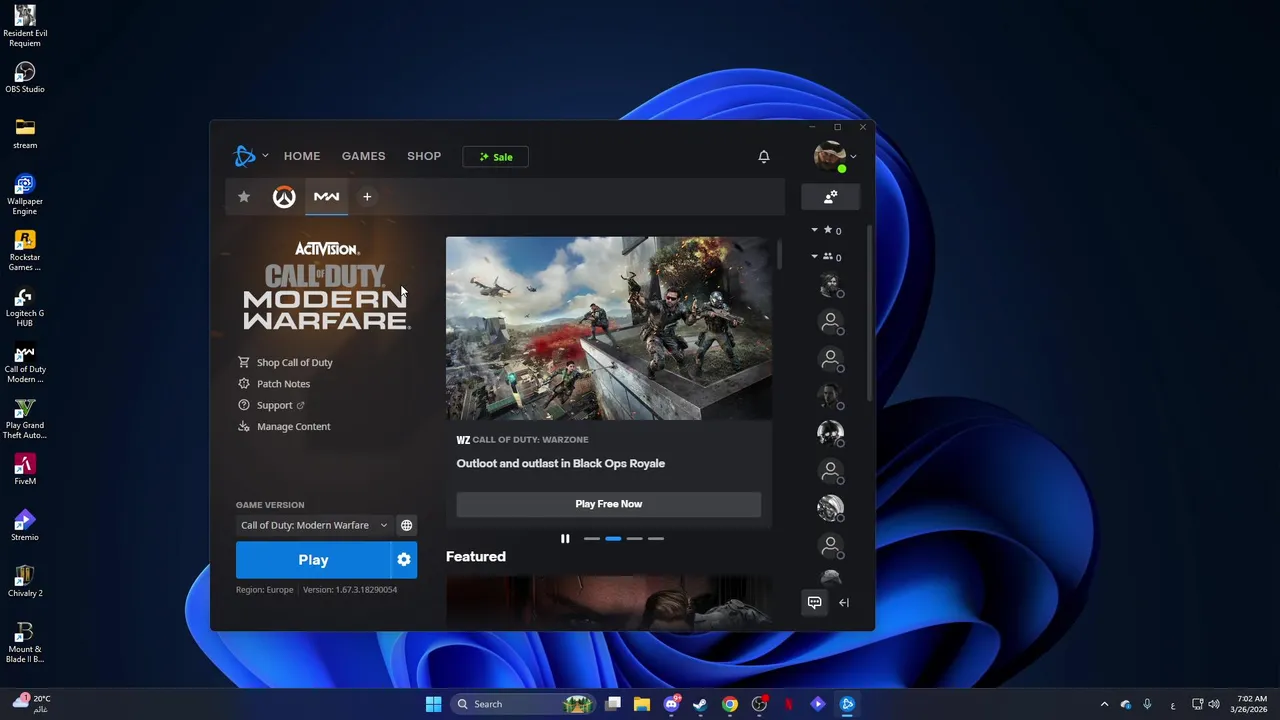The image size is (1280, 720).
Task: Open Patch Notes link
Action: (274, 384)
